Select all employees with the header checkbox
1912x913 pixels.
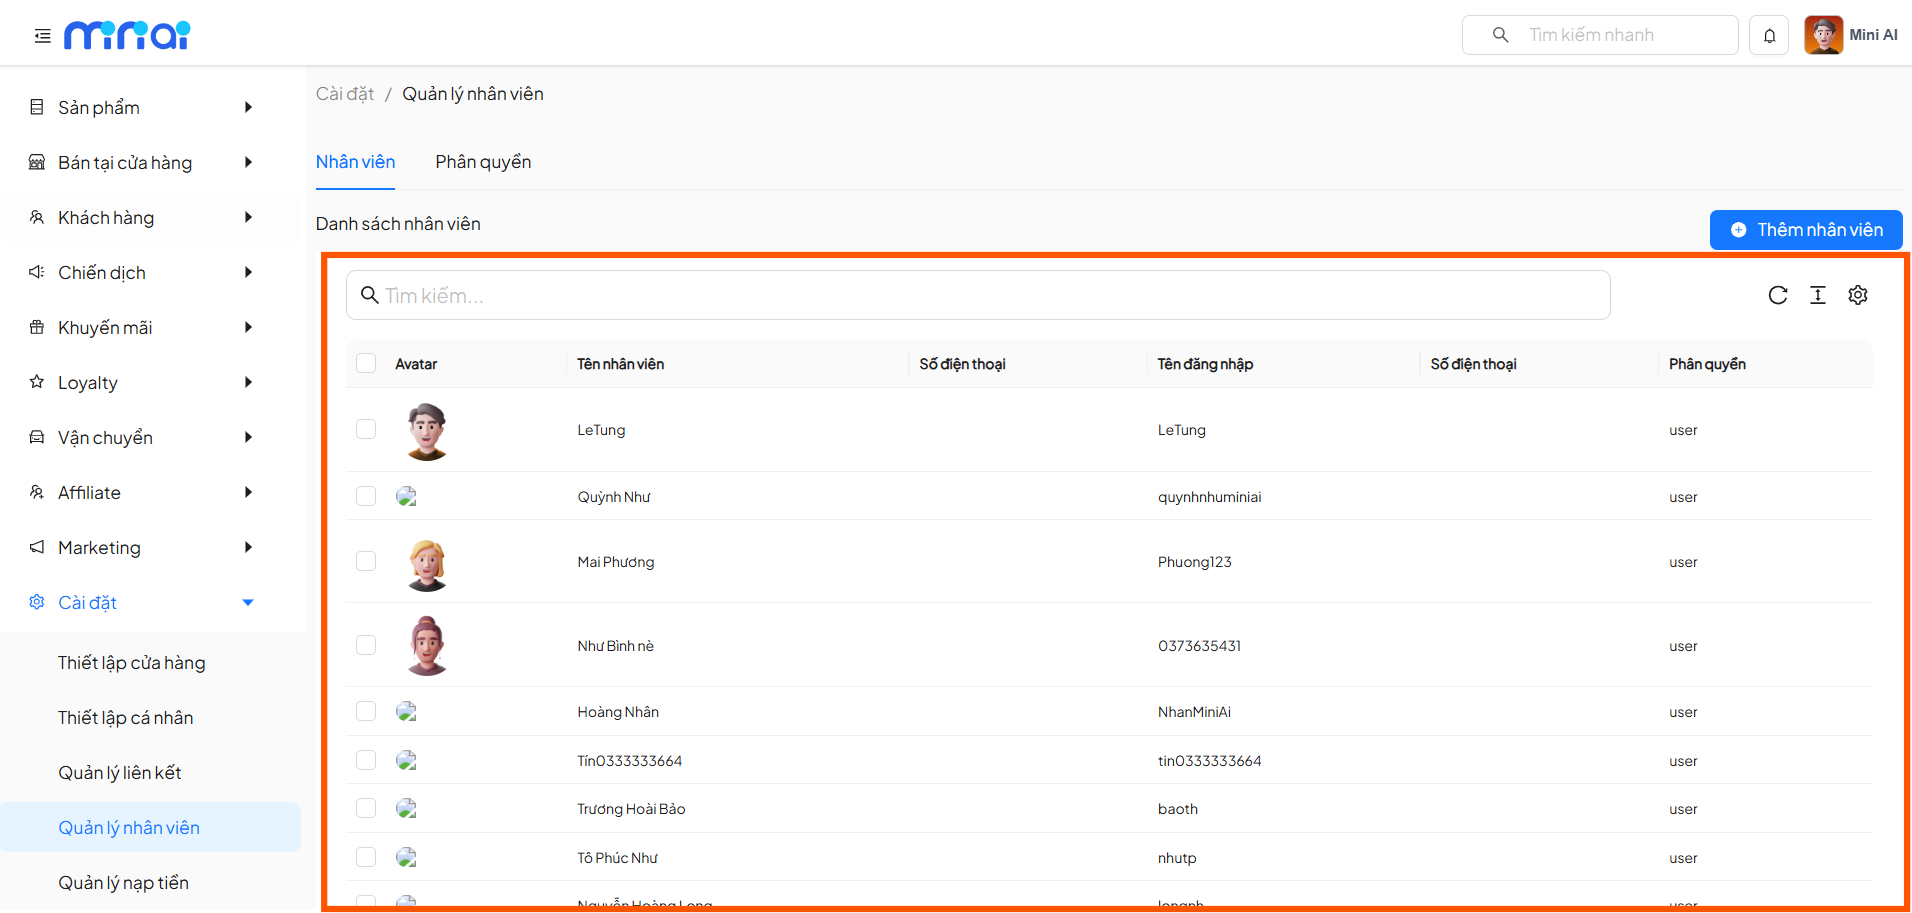pyautogui.click(x=366, y=363)
